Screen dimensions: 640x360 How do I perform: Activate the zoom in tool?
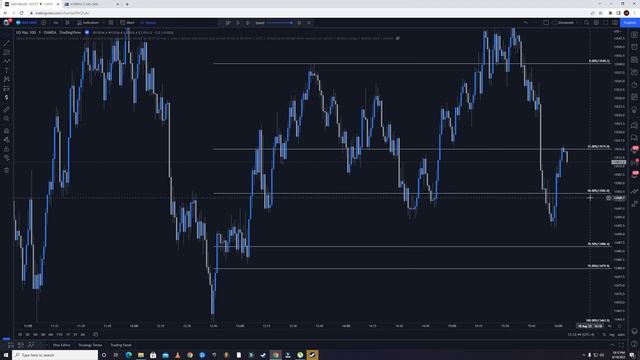click(7, 118)
